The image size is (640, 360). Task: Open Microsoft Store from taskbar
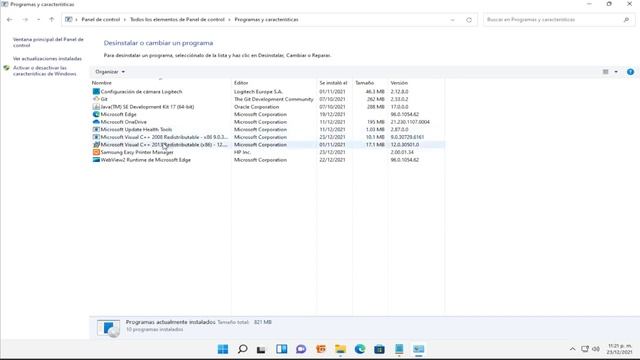(x=379, y=349)
